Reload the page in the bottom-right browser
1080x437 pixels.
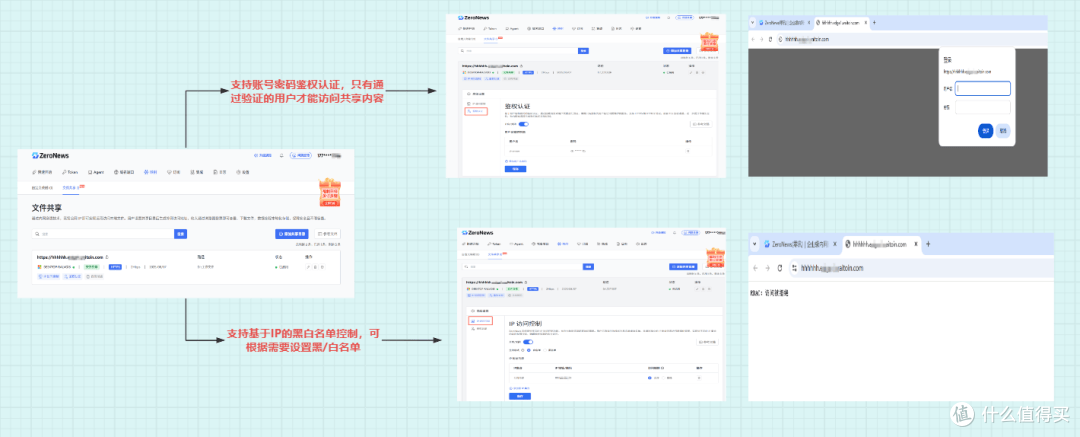click(780, 267)
